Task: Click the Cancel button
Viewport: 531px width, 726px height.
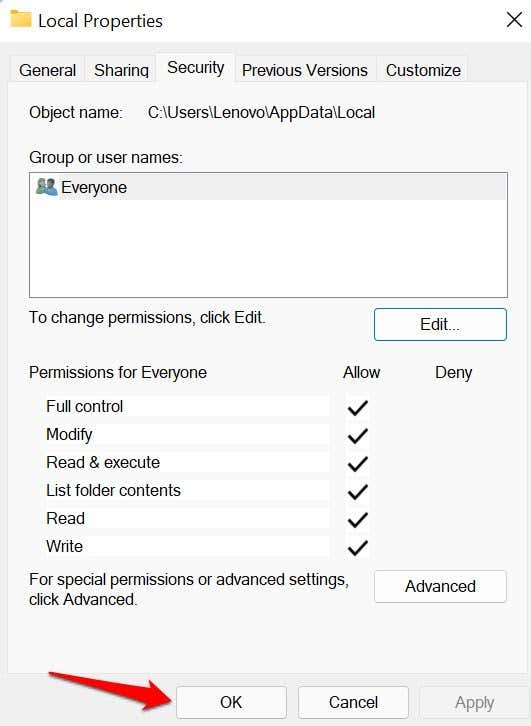Action: point(353,702)
